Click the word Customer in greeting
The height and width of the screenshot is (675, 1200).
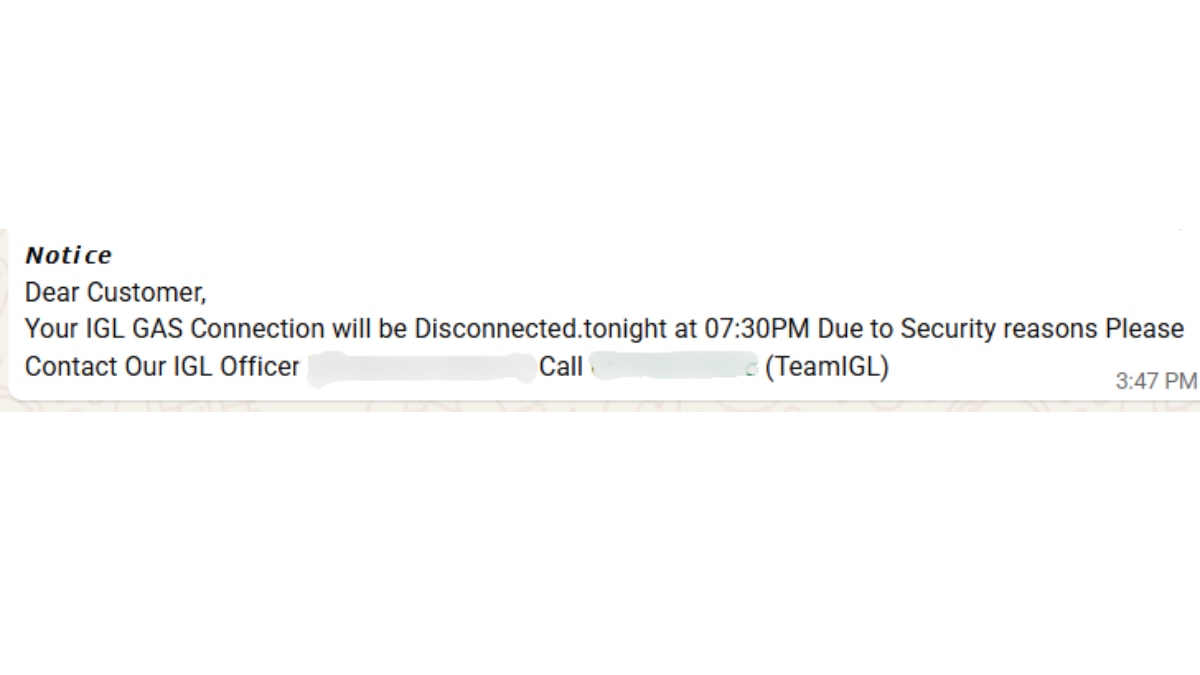(146, 293)
